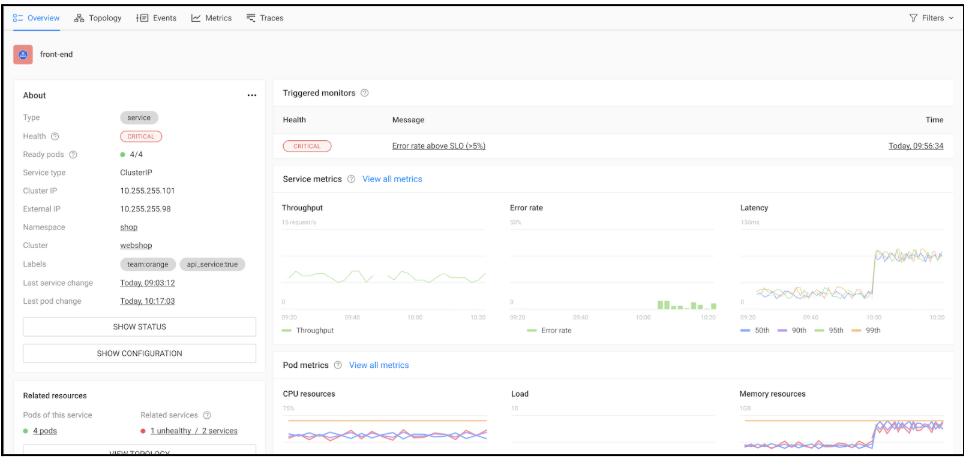
Task: Click the front-end service icon
Action: (23, 54)
